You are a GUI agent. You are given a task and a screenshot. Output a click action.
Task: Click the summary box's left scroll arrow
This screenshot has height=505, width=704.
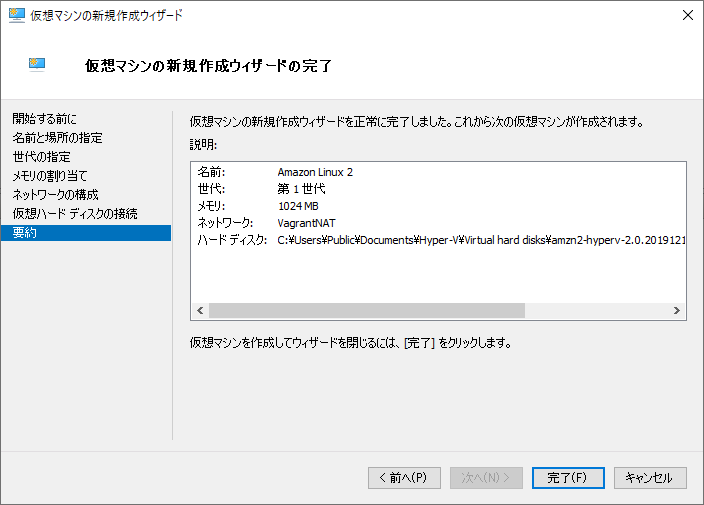[200, 311]
